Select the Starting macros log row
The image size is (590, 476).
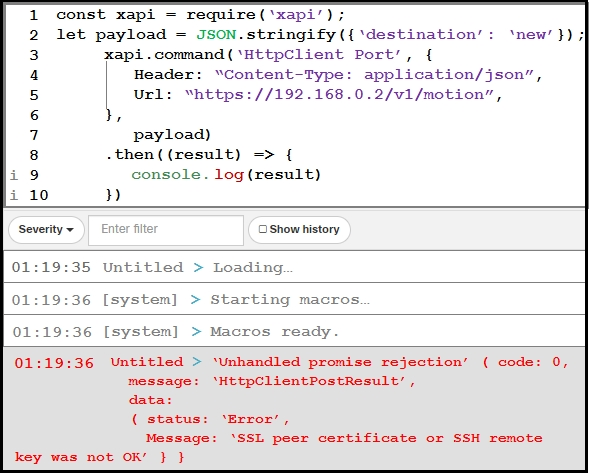pos(295,299)
